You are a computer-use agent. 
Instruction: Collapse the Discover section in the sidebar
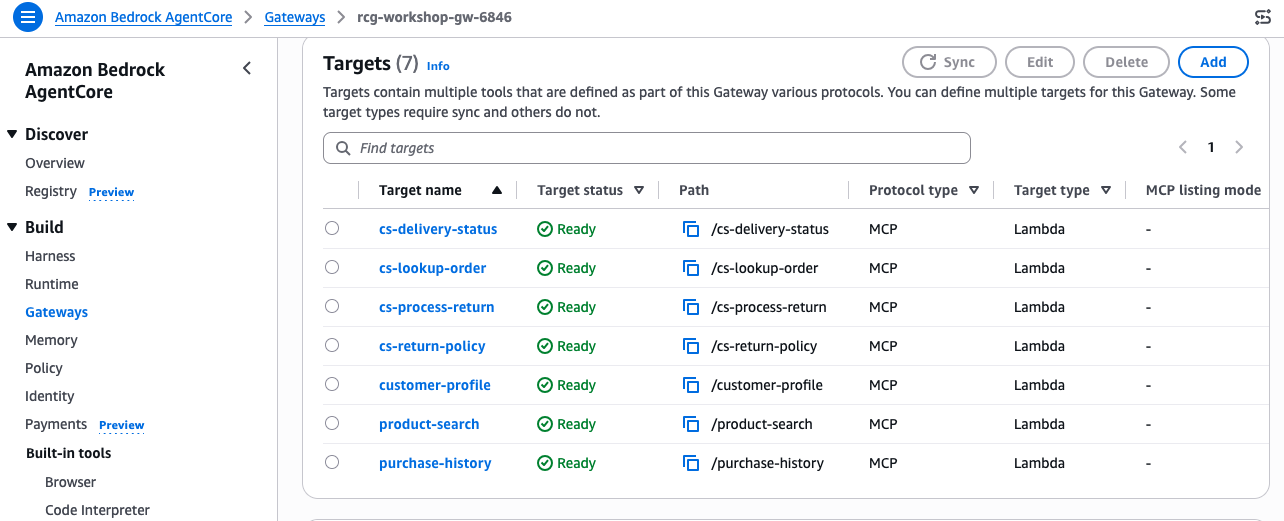12,134
